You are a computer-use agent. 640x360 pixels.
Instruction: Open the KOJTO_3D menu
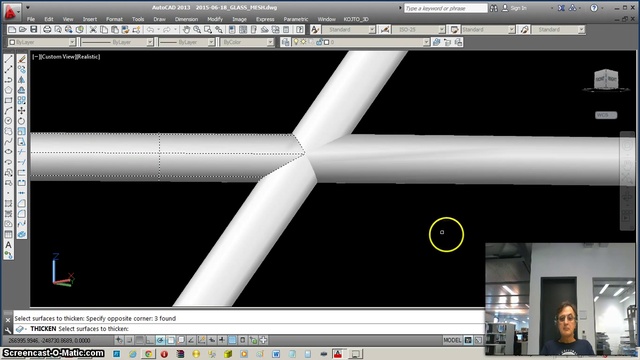pyautogui.click(x=356, y=19)
